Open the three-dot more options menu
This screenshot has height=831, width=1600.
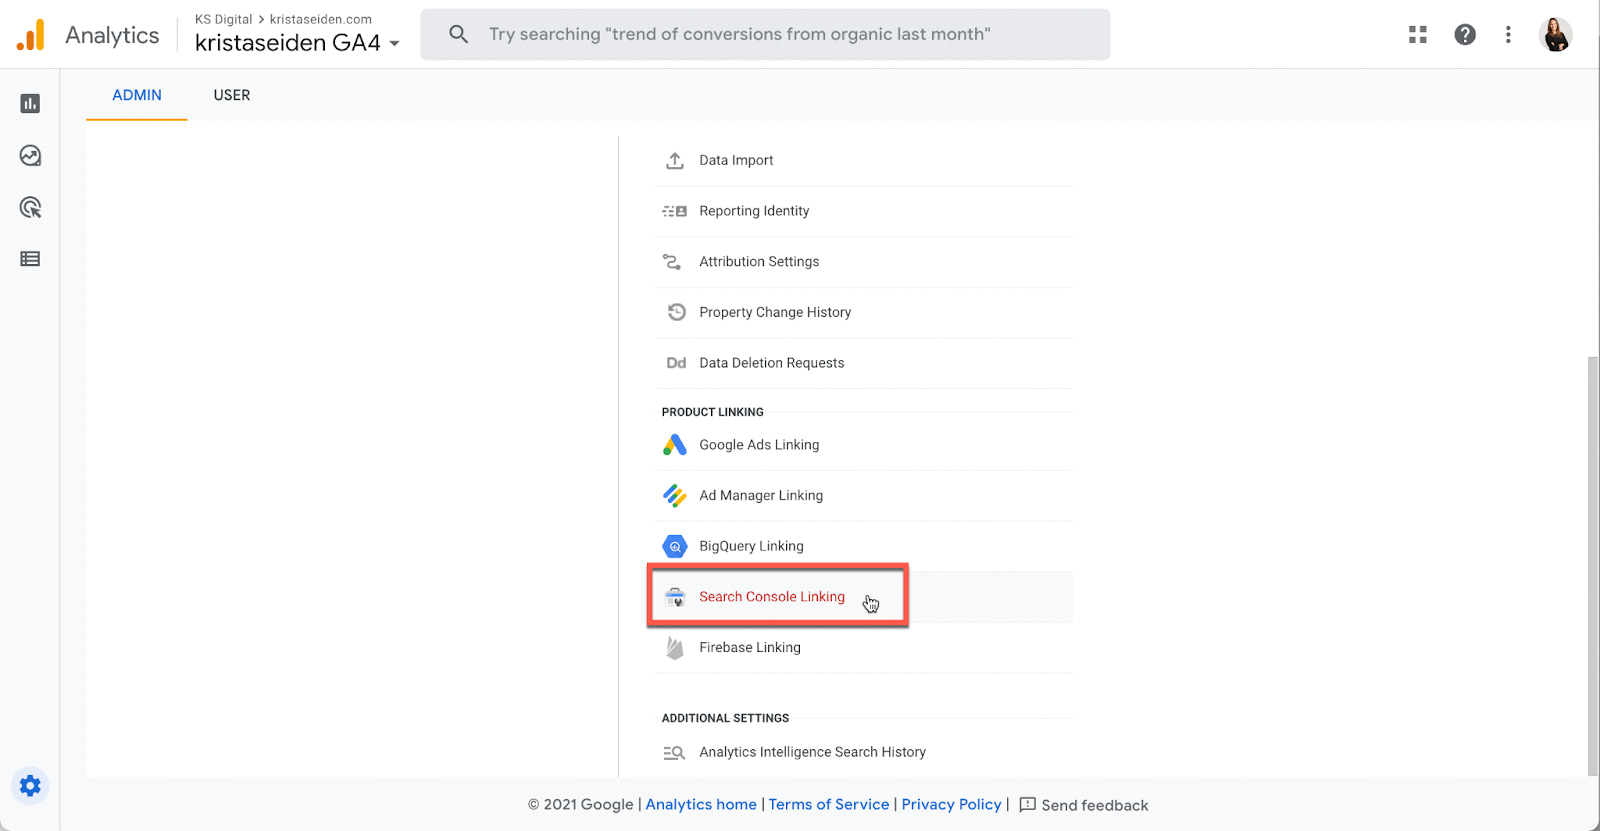[x=1508, y=35]
